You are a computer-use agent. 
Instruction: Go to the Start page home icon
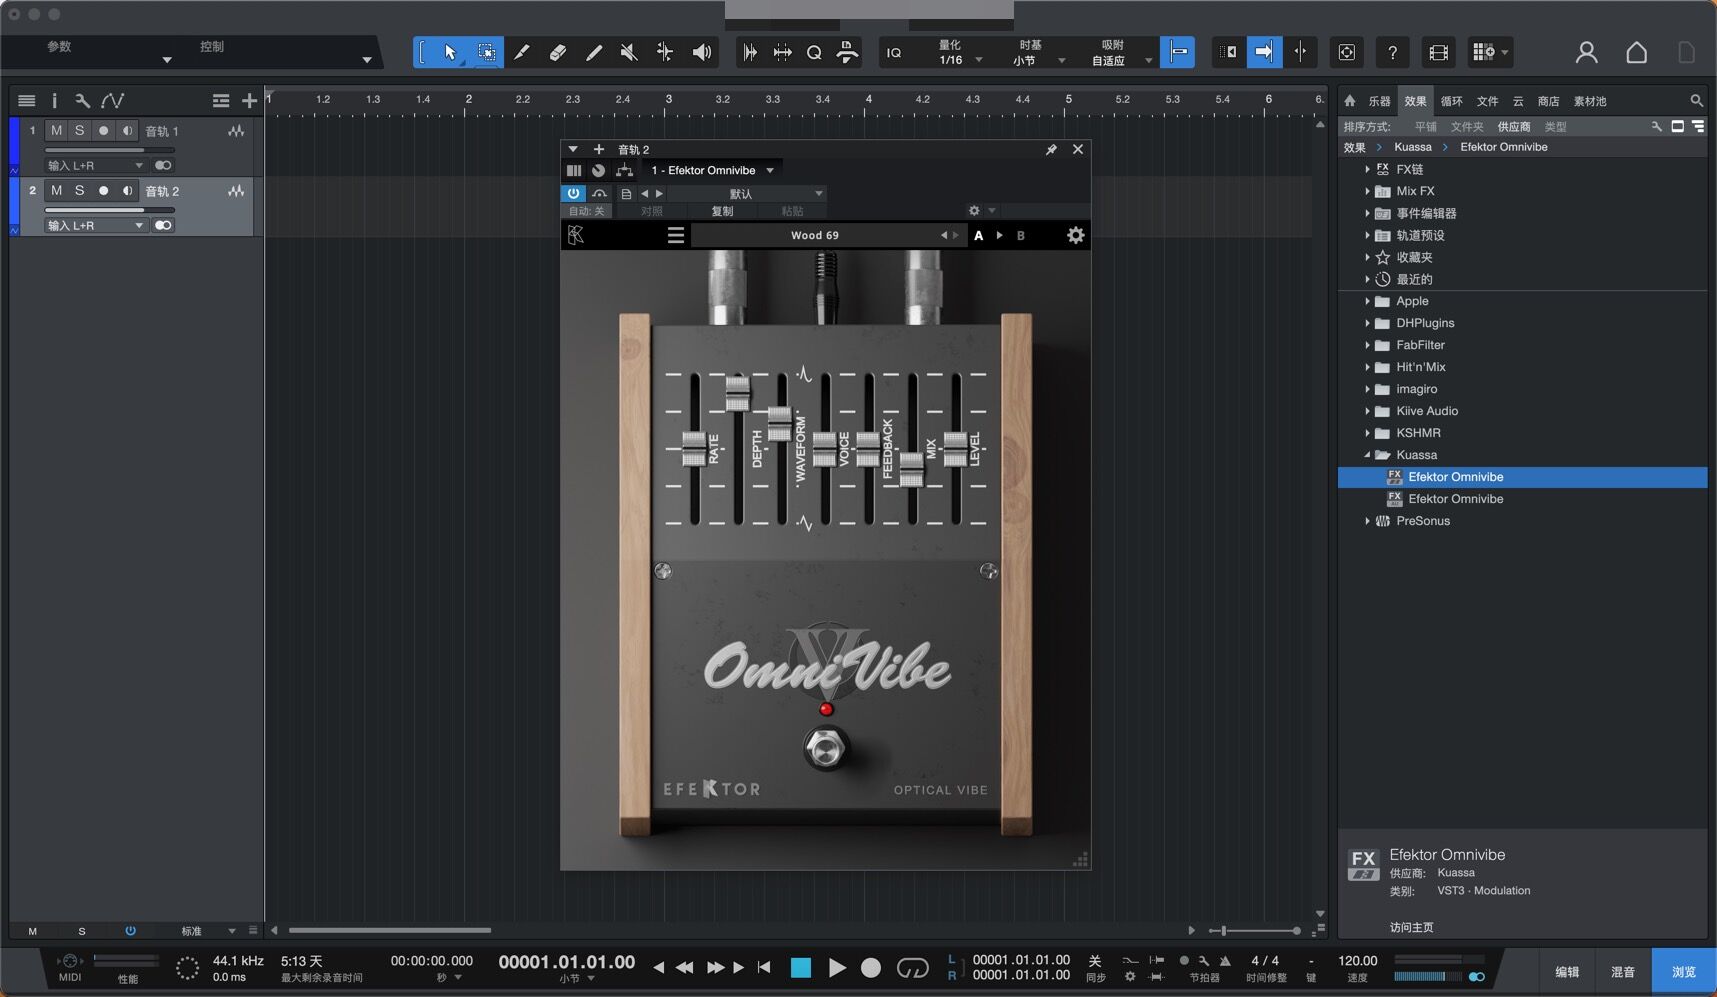[x=1636, y=52]
